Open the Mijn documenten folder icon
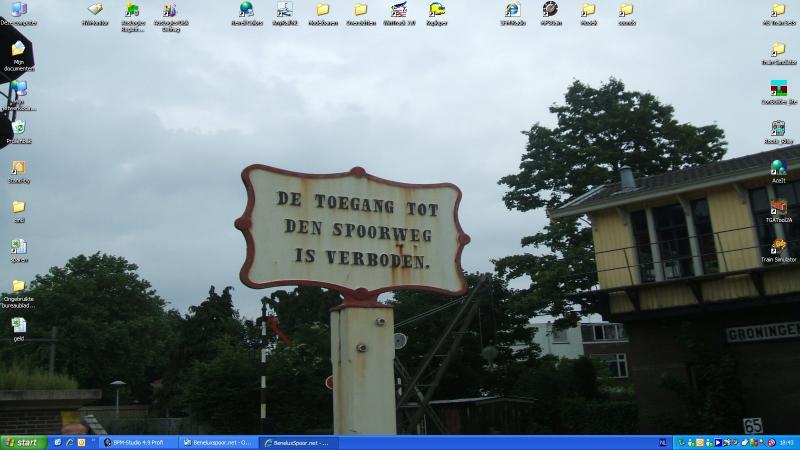The height and width of the screenshot is (450, 800). 18,56
